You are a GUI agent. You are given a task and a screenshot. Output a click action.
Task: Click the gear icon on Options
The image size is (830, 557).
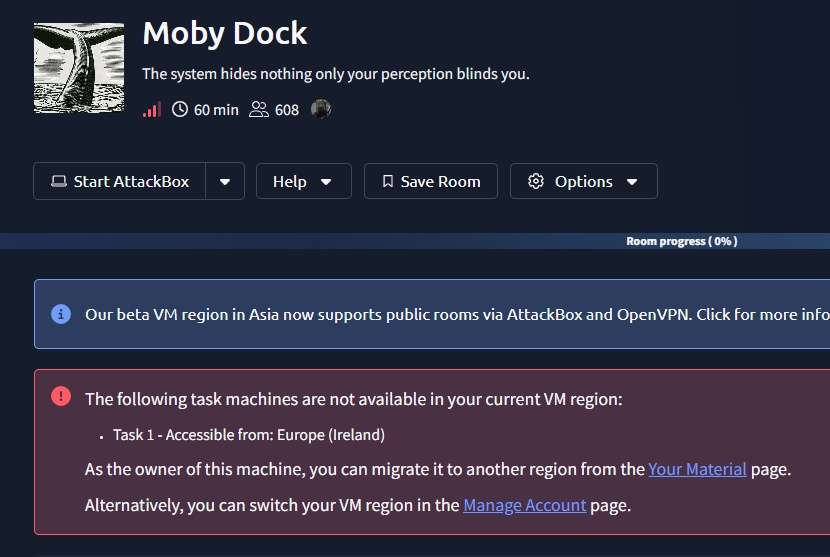[536, 182]
